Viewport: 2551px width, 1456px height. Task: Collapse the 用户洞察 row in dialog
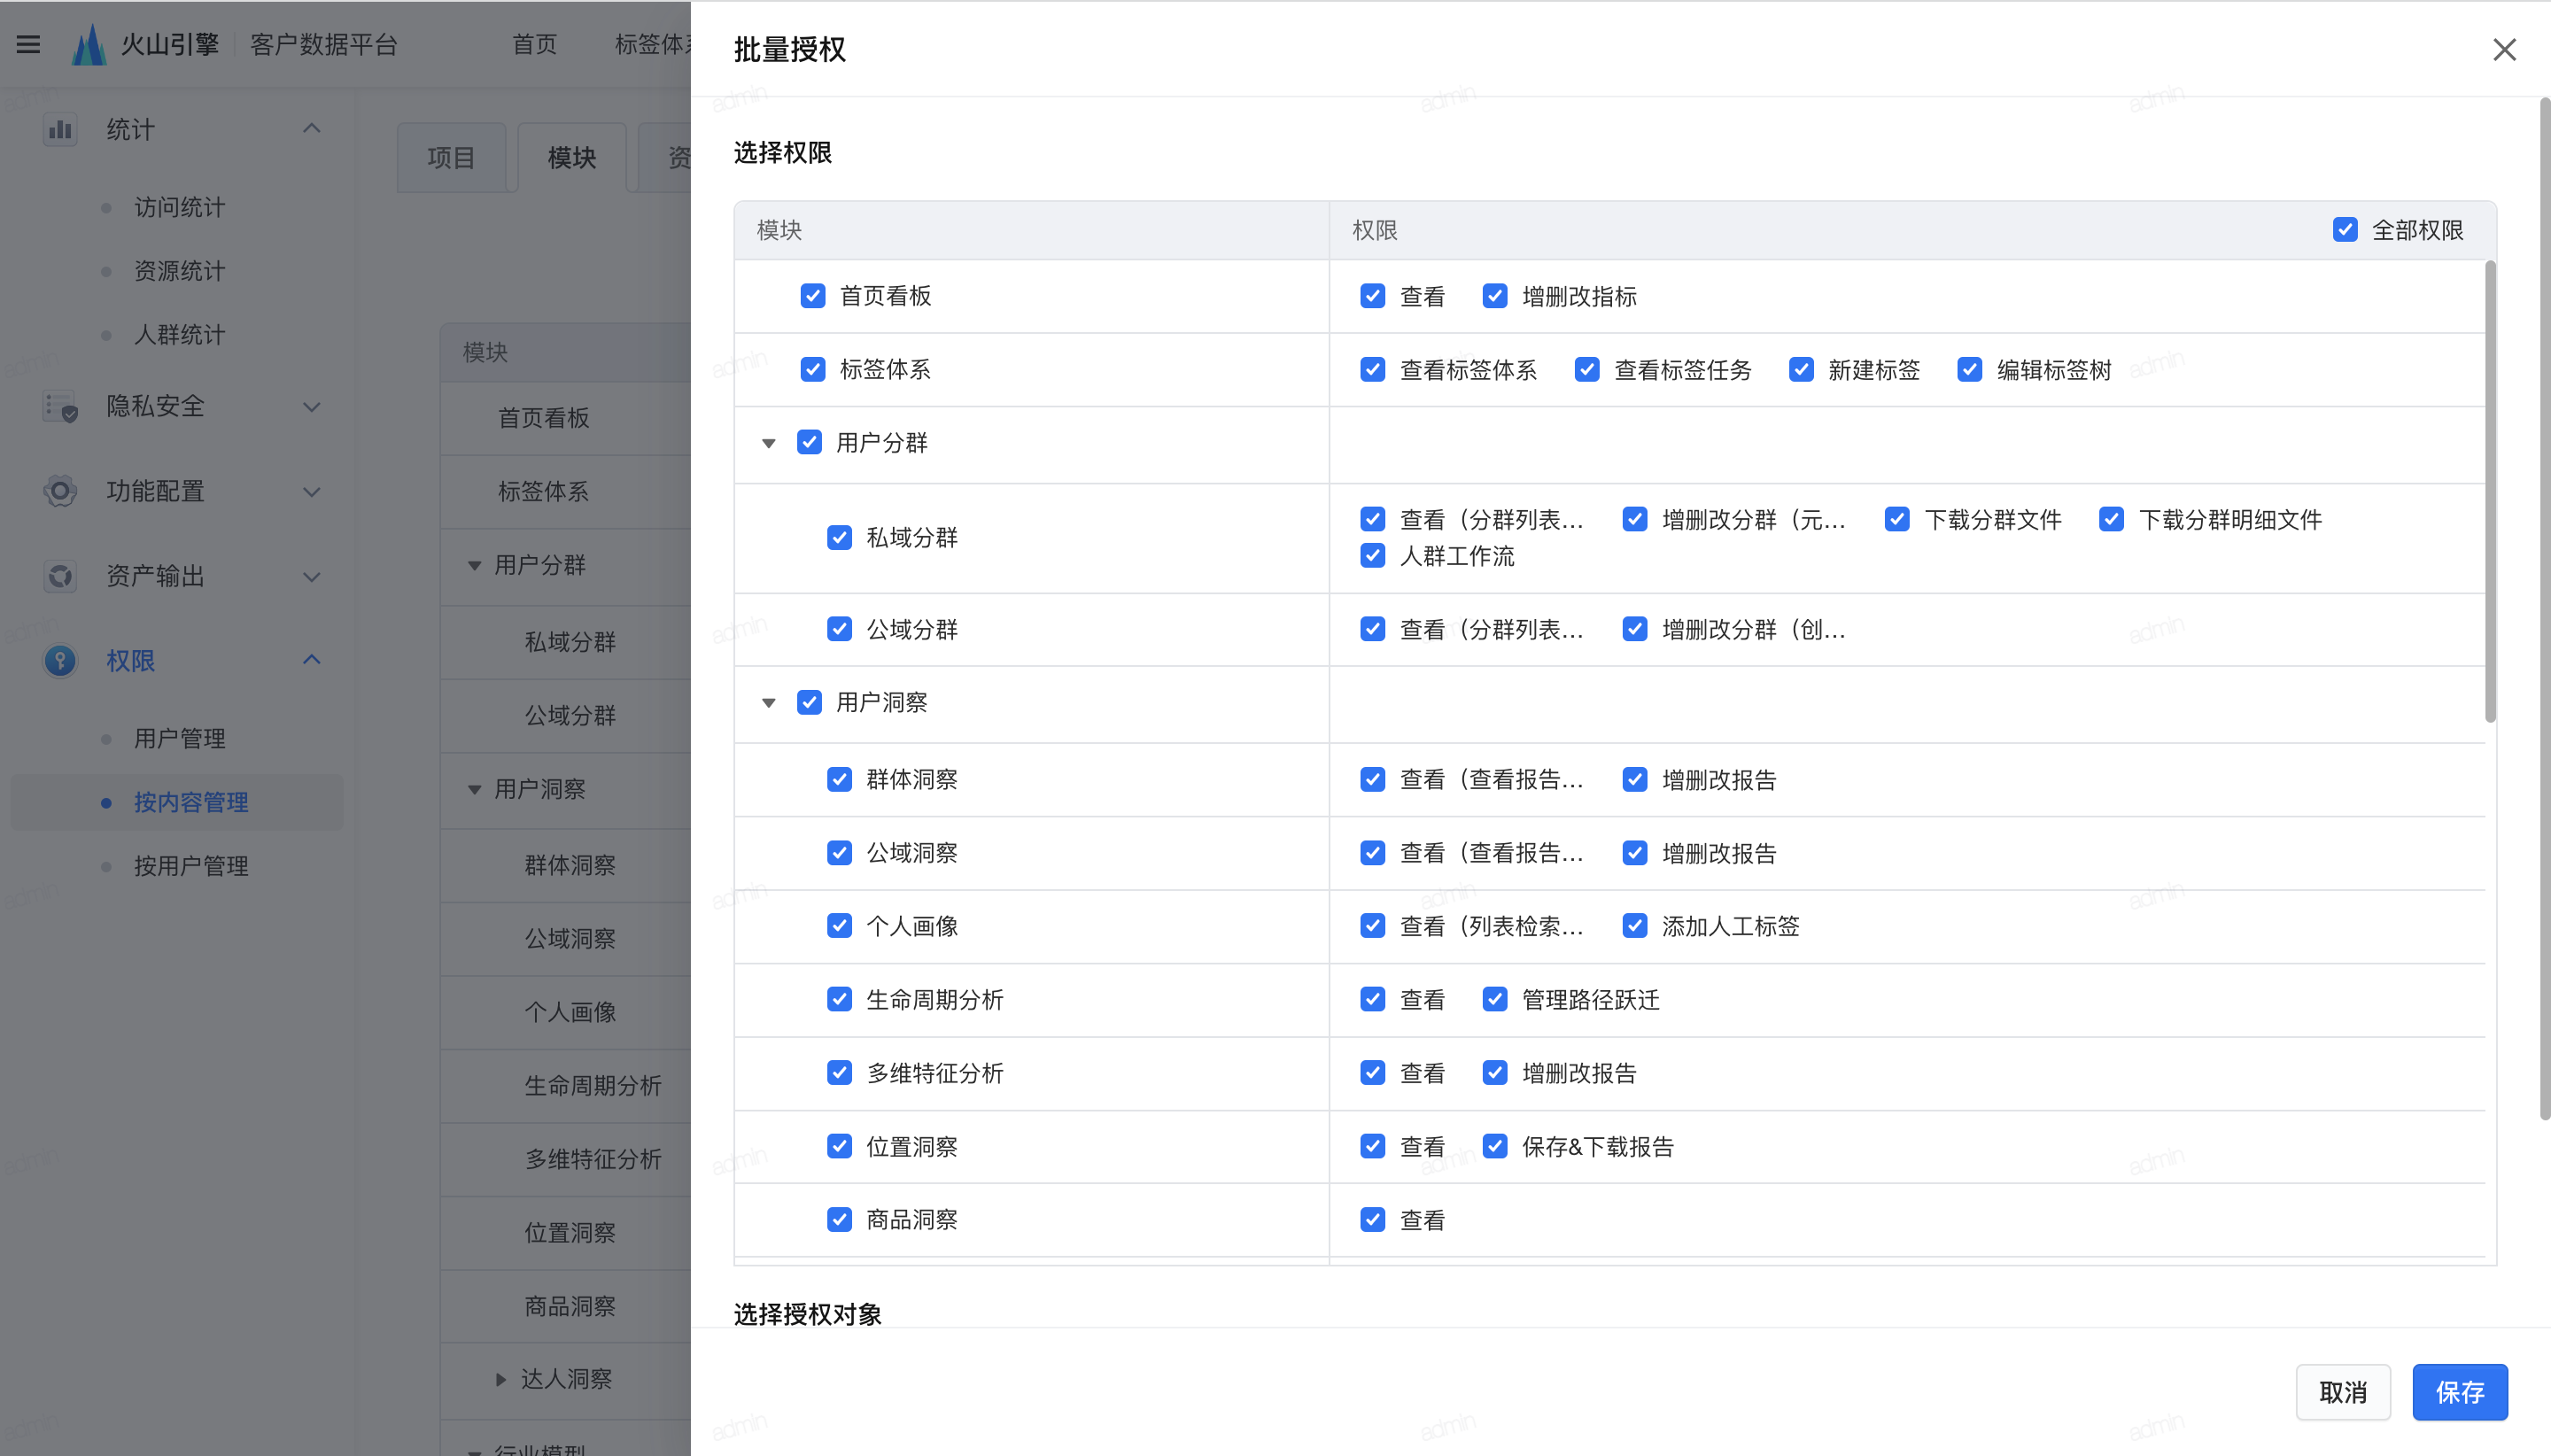coord(769,703)
